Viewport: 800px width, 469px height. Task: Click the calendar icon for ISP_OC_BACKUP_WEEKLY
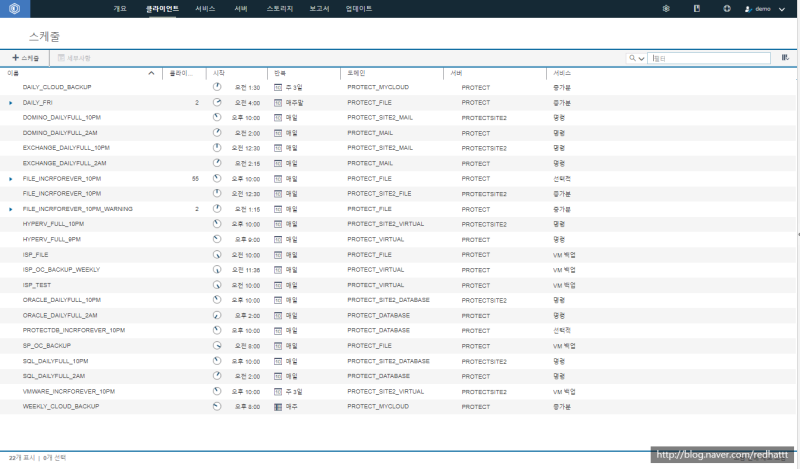click(278, 270)
